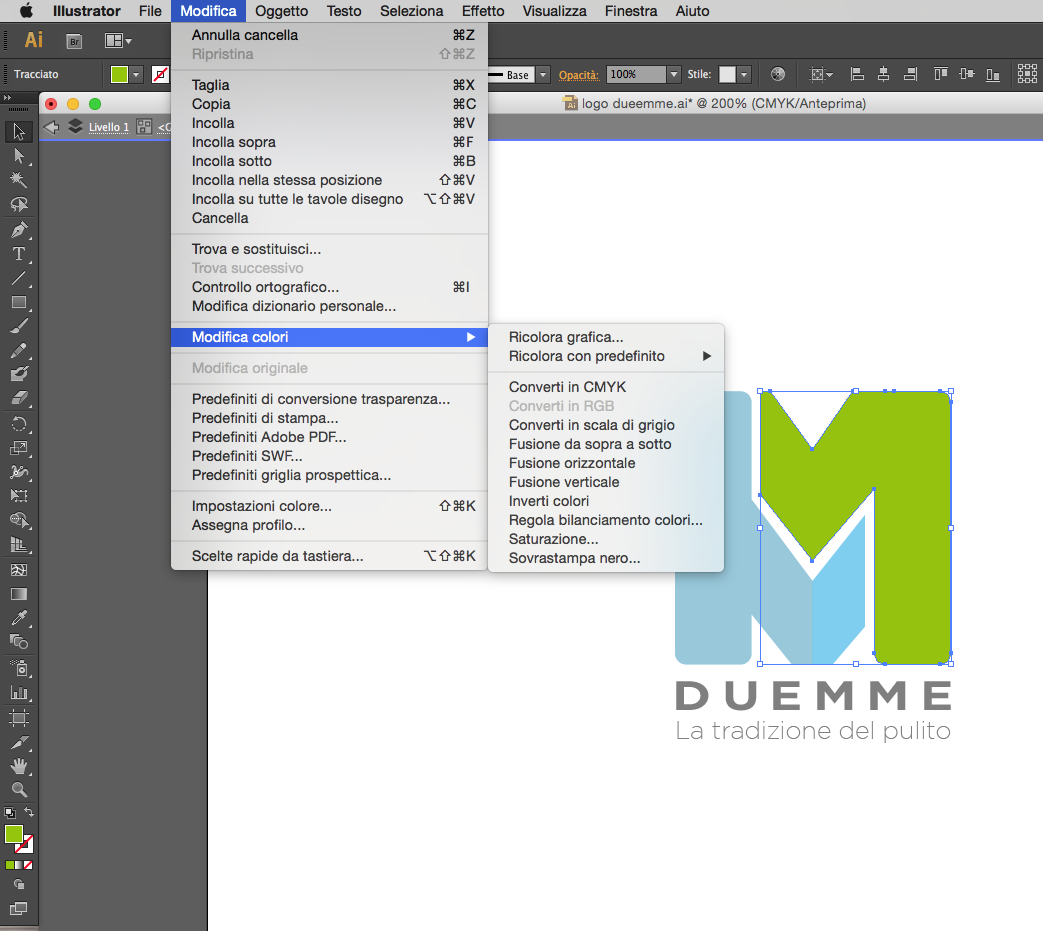Screen dimensions: 1043x931
Task: Click vertical align center icon
Action: point(967,74)
